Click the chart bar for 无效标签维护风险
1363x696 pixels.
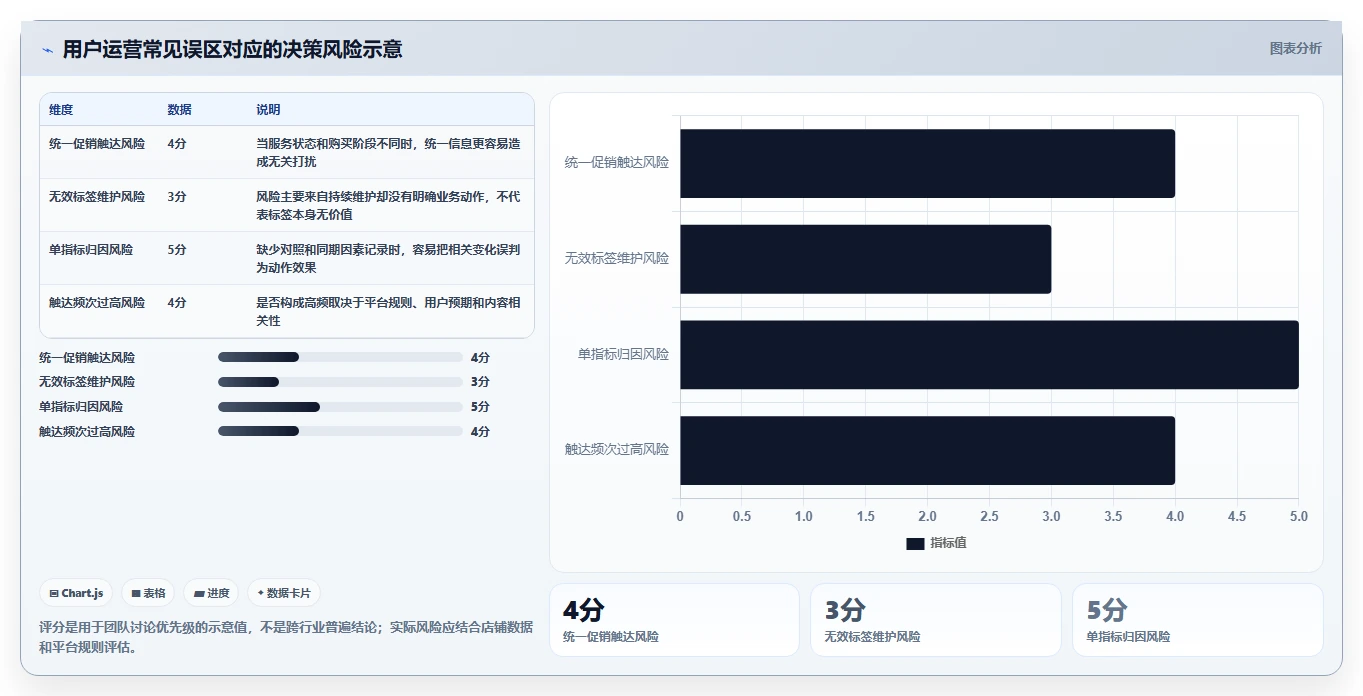tap(865, 259)
